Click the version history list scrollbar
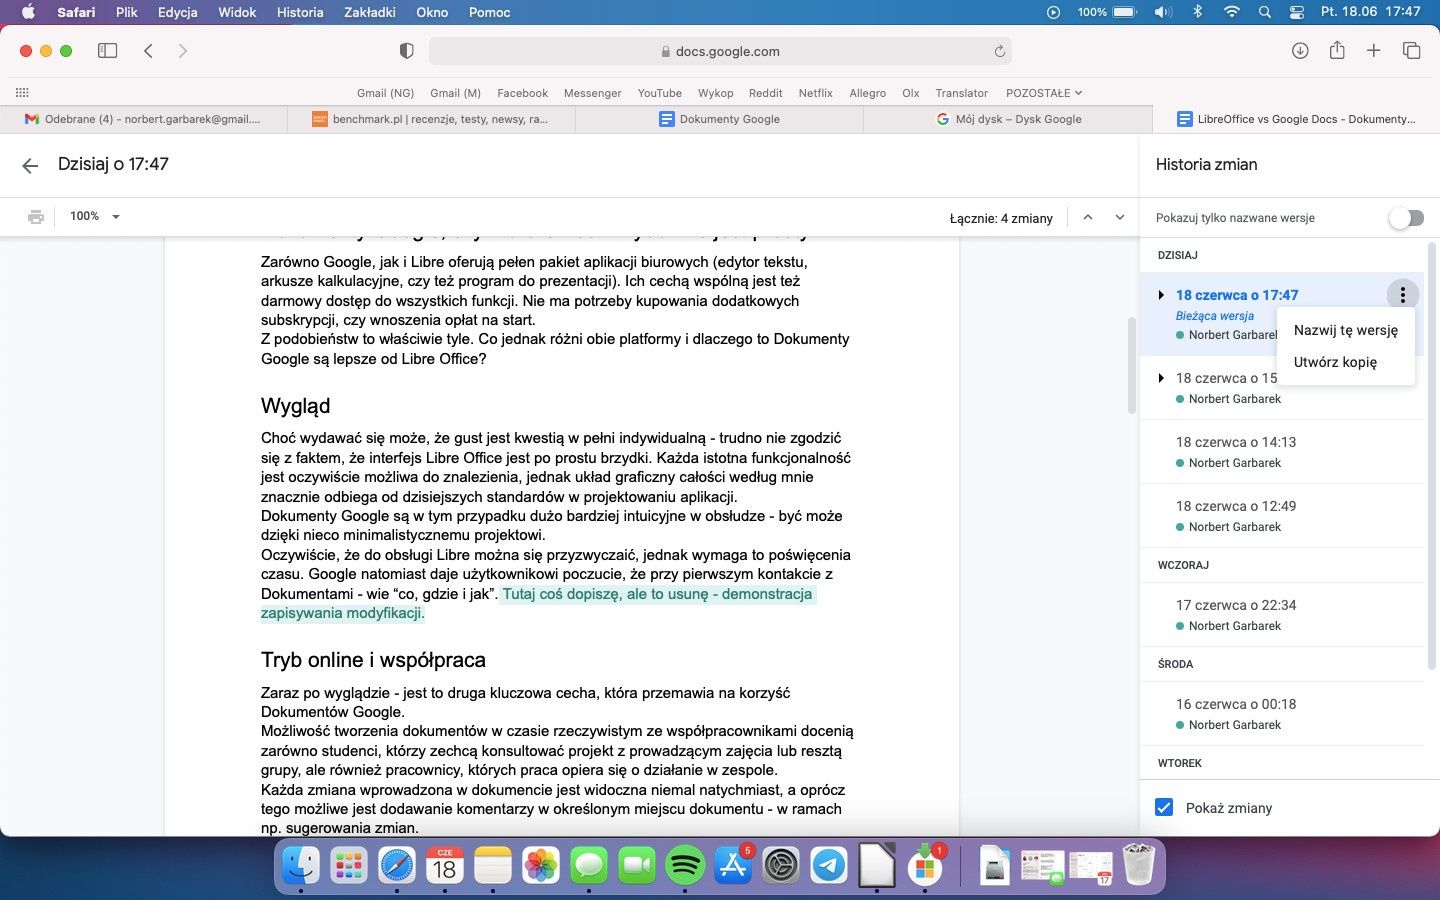This screenshot has height=900, width=1440. pos(1431,455)
